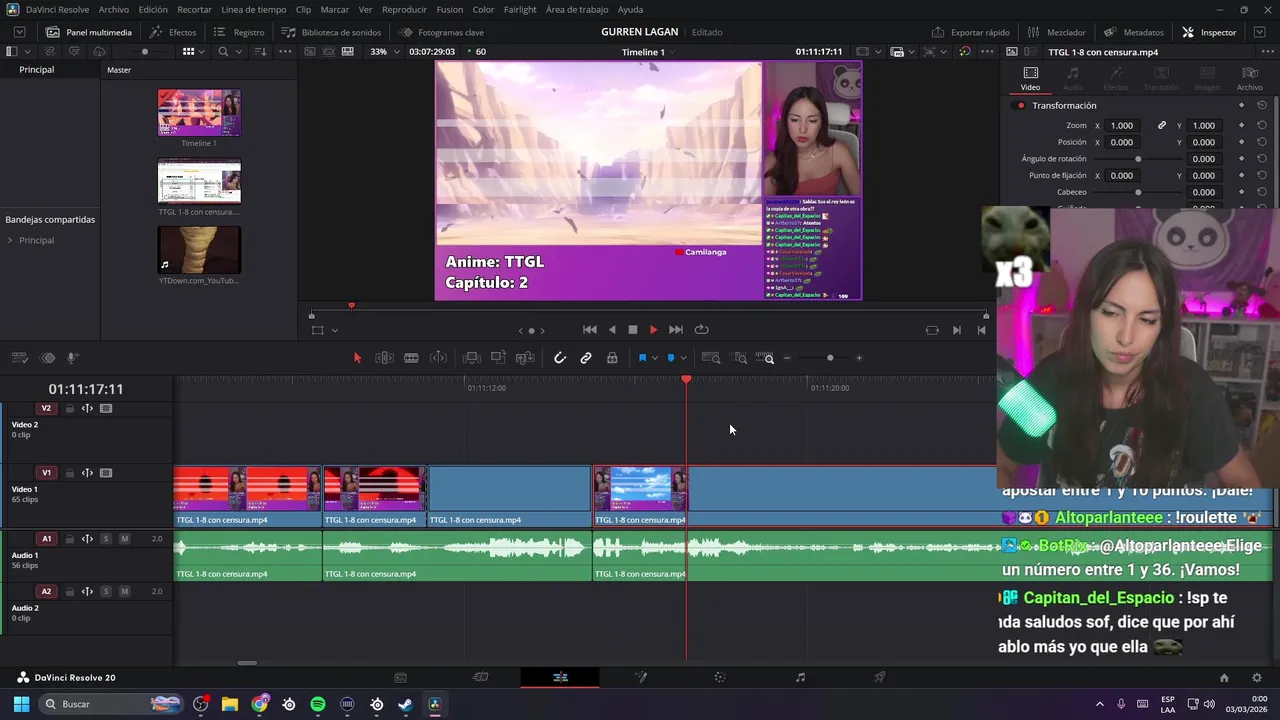The width and height of the screenshot is (1280, 720).
Task: Click the overwrite clip icon
Action: point(498,358)
